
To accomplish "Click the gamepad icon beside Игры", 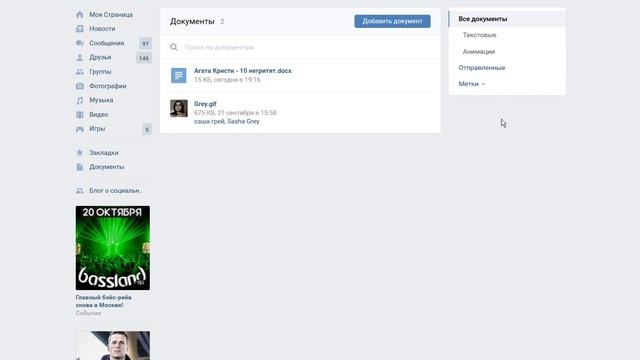I will (80, 129).
